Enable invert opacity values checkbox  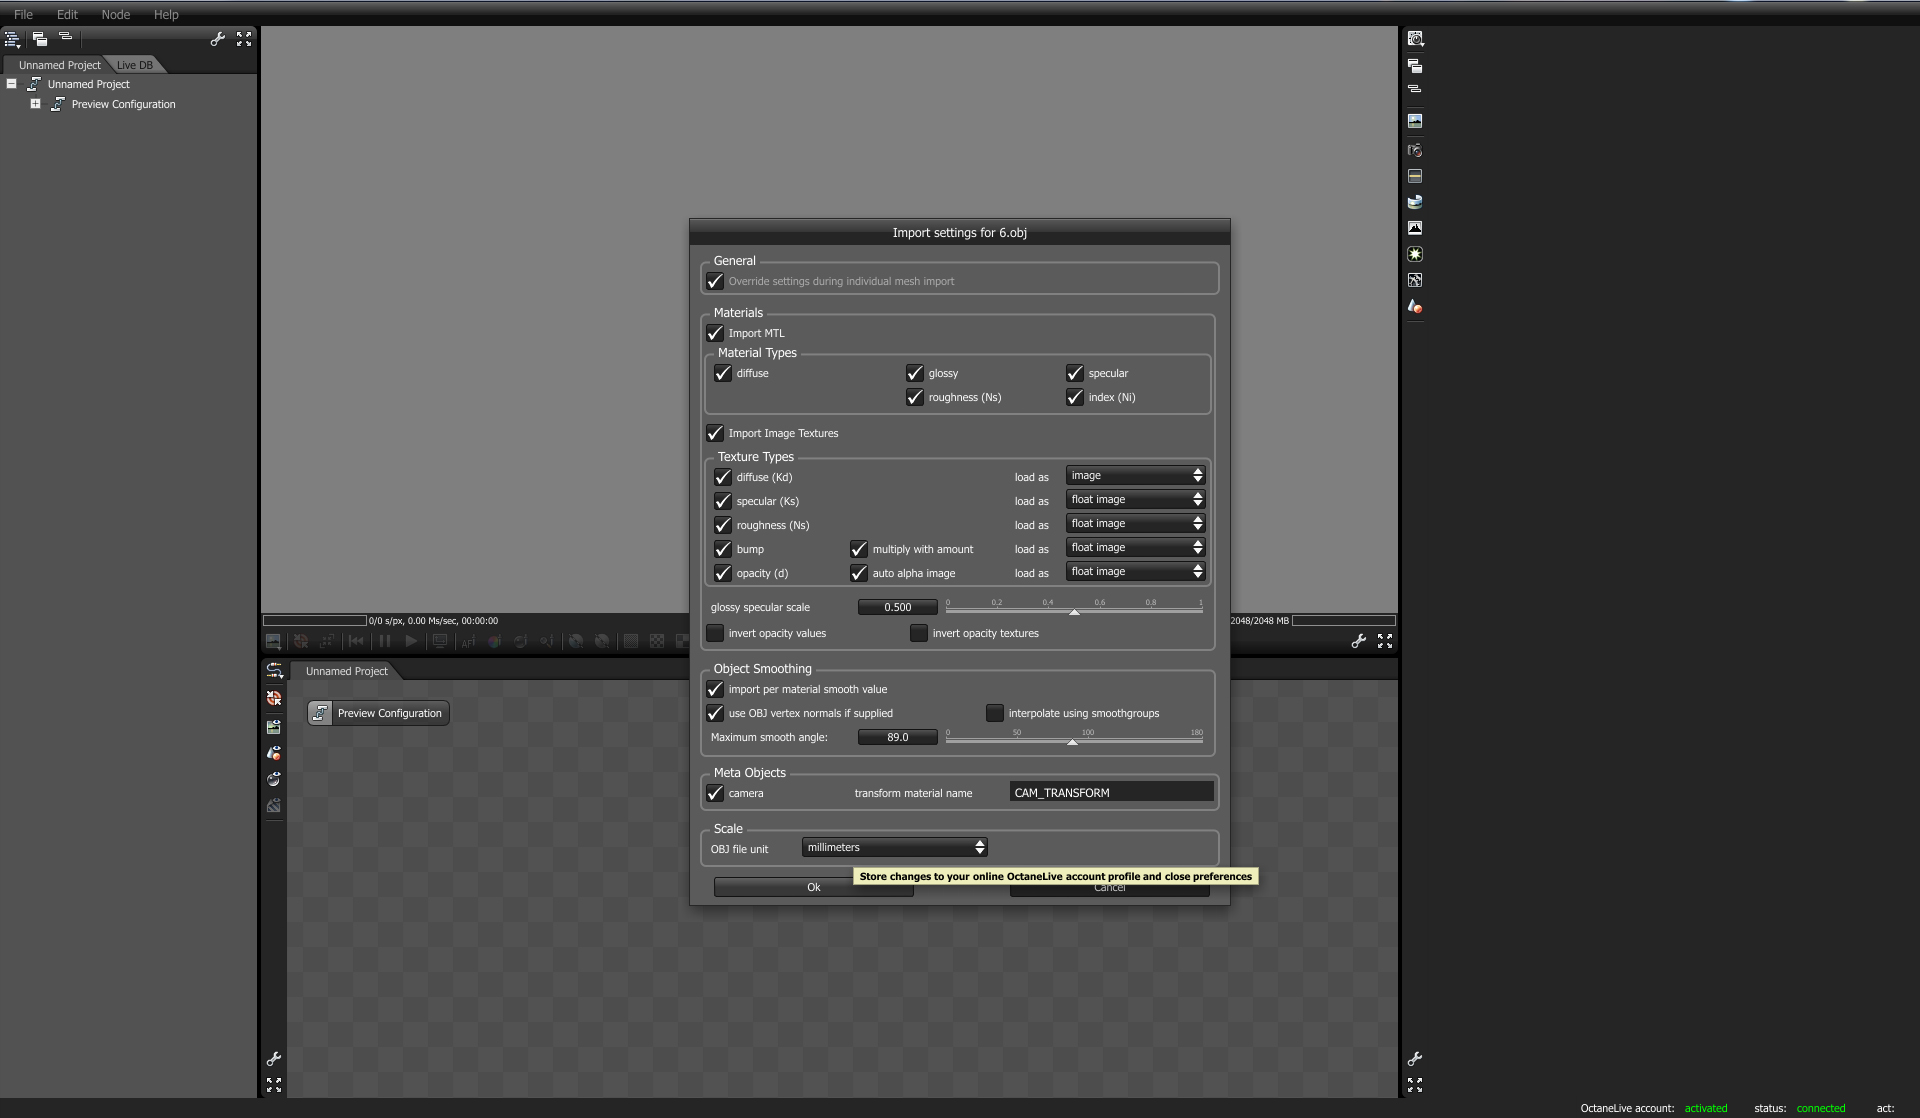[x=715, y=633]
